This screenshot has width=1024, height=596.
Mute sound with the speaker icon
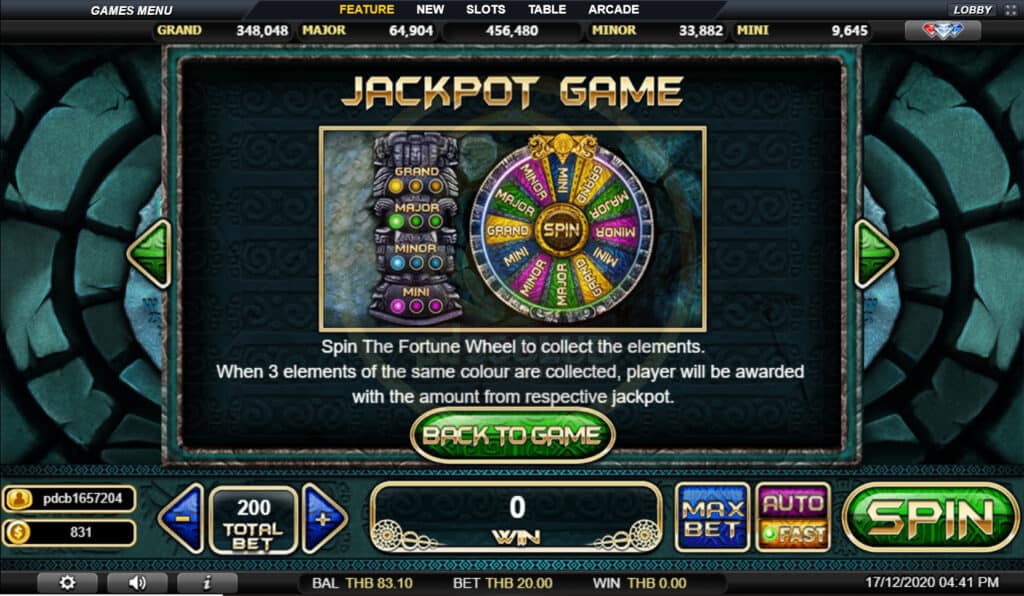coord(137,582)
